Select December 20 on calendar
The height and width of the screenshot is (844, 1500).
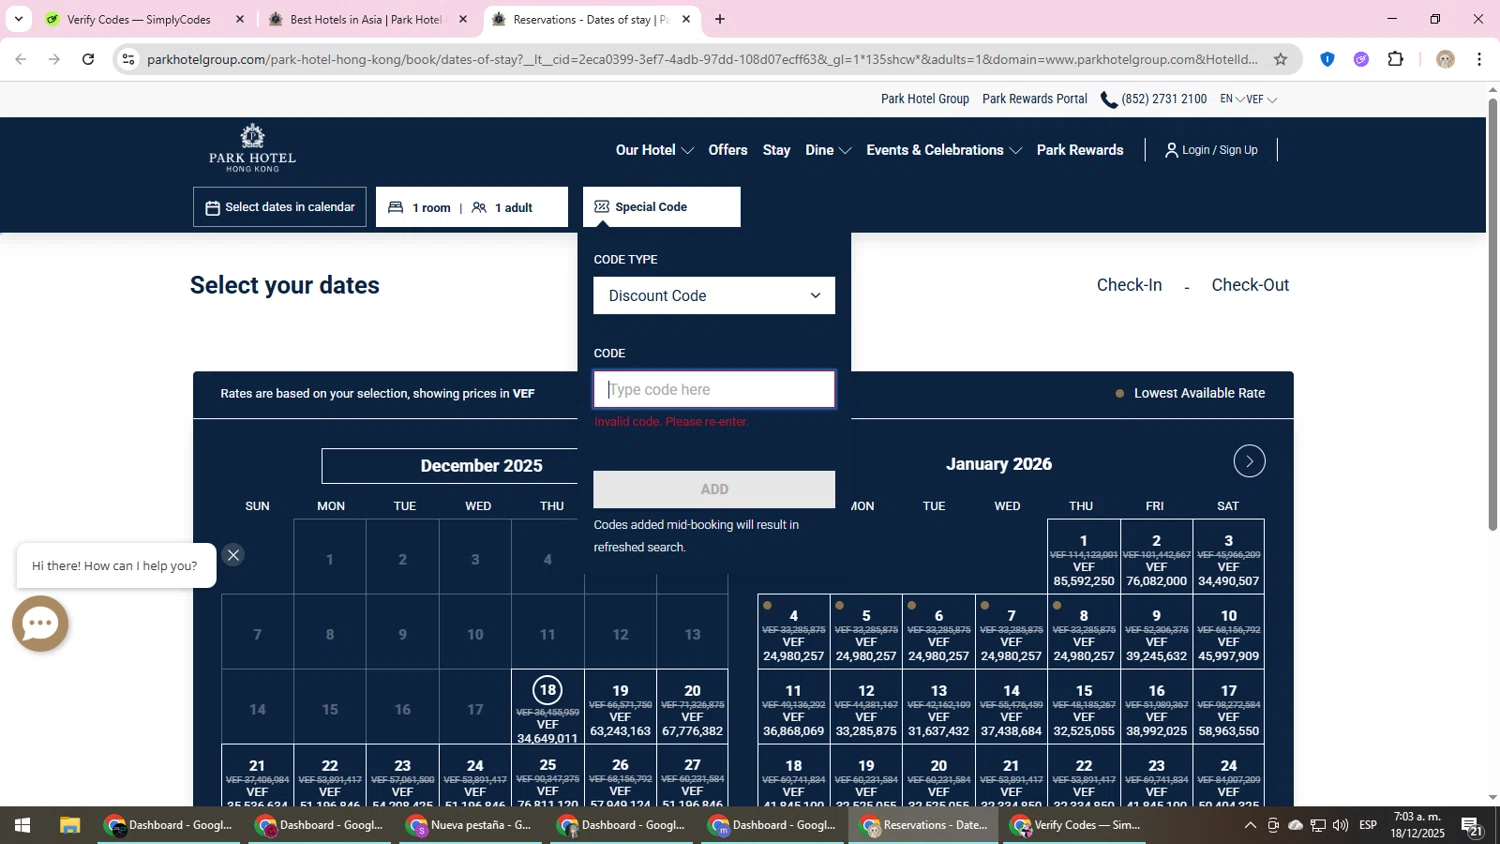point(692,707)
